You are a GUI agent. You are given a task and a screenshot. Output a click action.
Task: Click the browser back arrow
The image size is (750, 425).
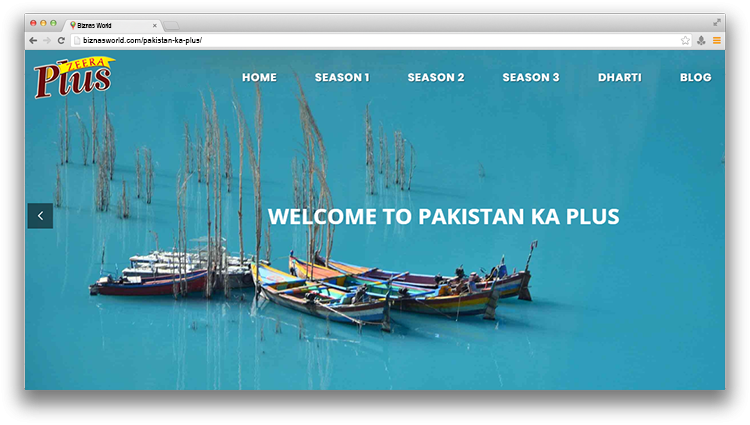pyautogui.click(x=33, y=40)
